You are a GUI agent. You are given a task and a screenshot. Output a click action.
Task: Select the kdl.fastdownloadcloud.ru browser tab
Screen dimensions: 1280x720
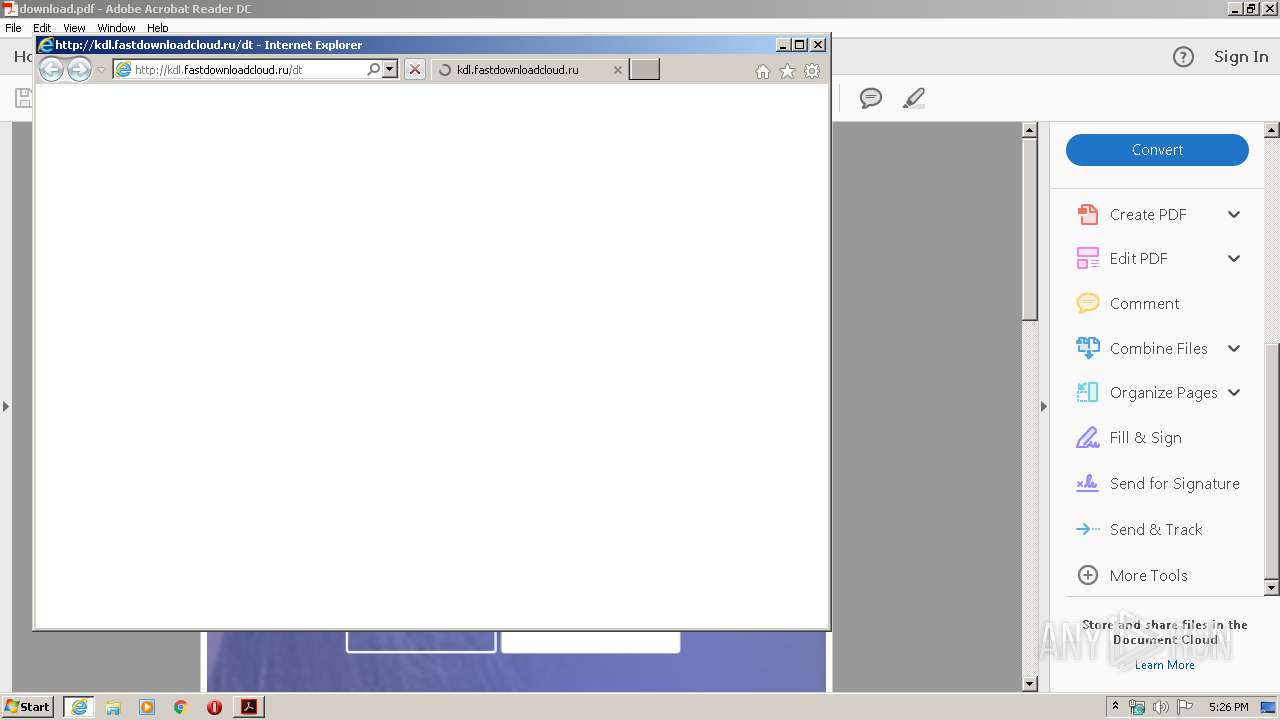click(530, 70)
